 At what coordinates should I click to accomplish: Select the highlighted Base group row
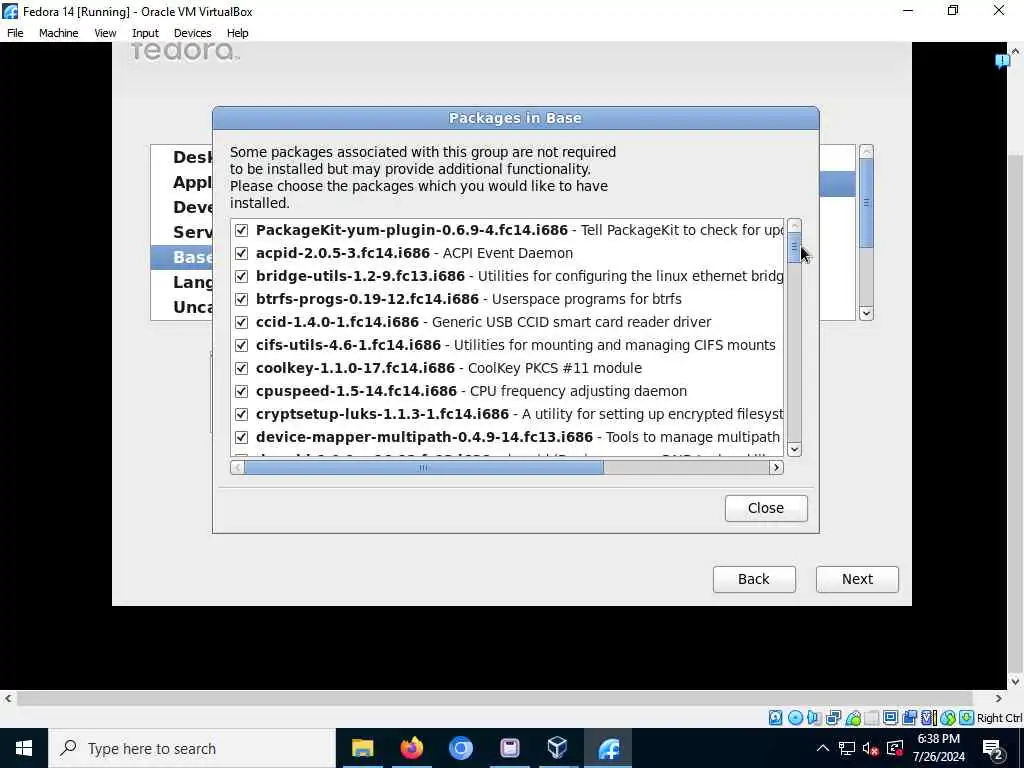coord(182,257)
